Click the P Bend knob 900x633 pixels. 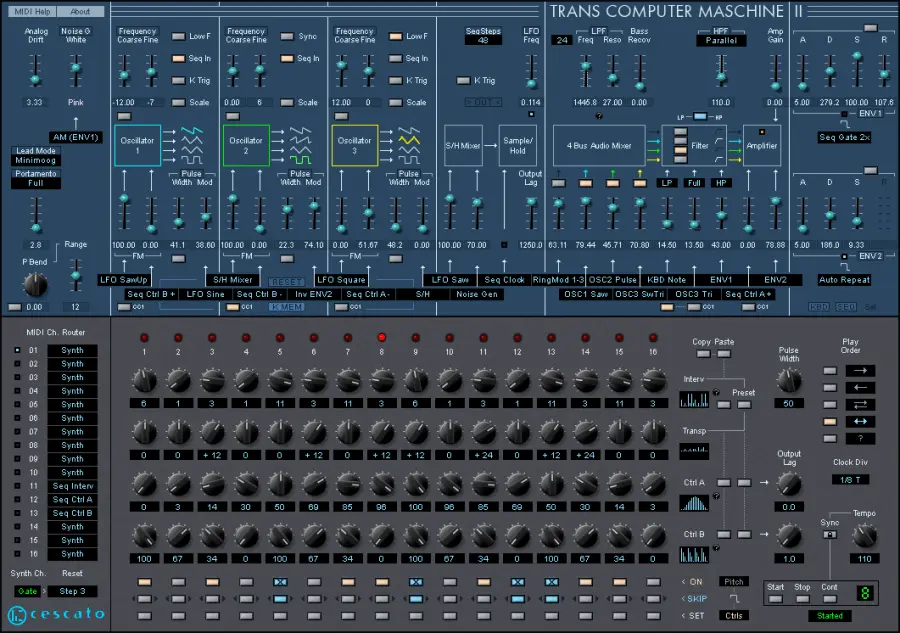coord(35,284)
